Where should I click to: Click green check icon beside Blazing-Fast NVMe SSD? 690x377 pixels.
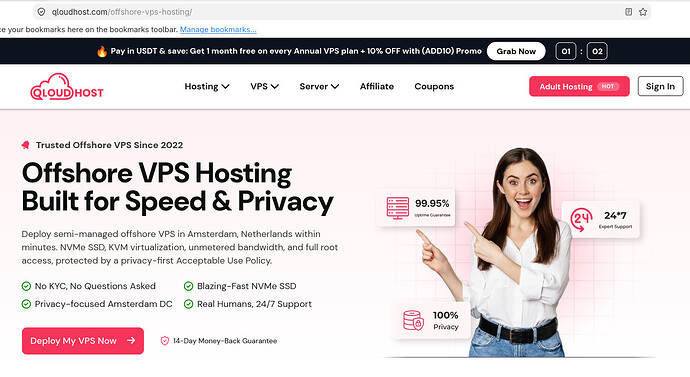tap(188, 286)
